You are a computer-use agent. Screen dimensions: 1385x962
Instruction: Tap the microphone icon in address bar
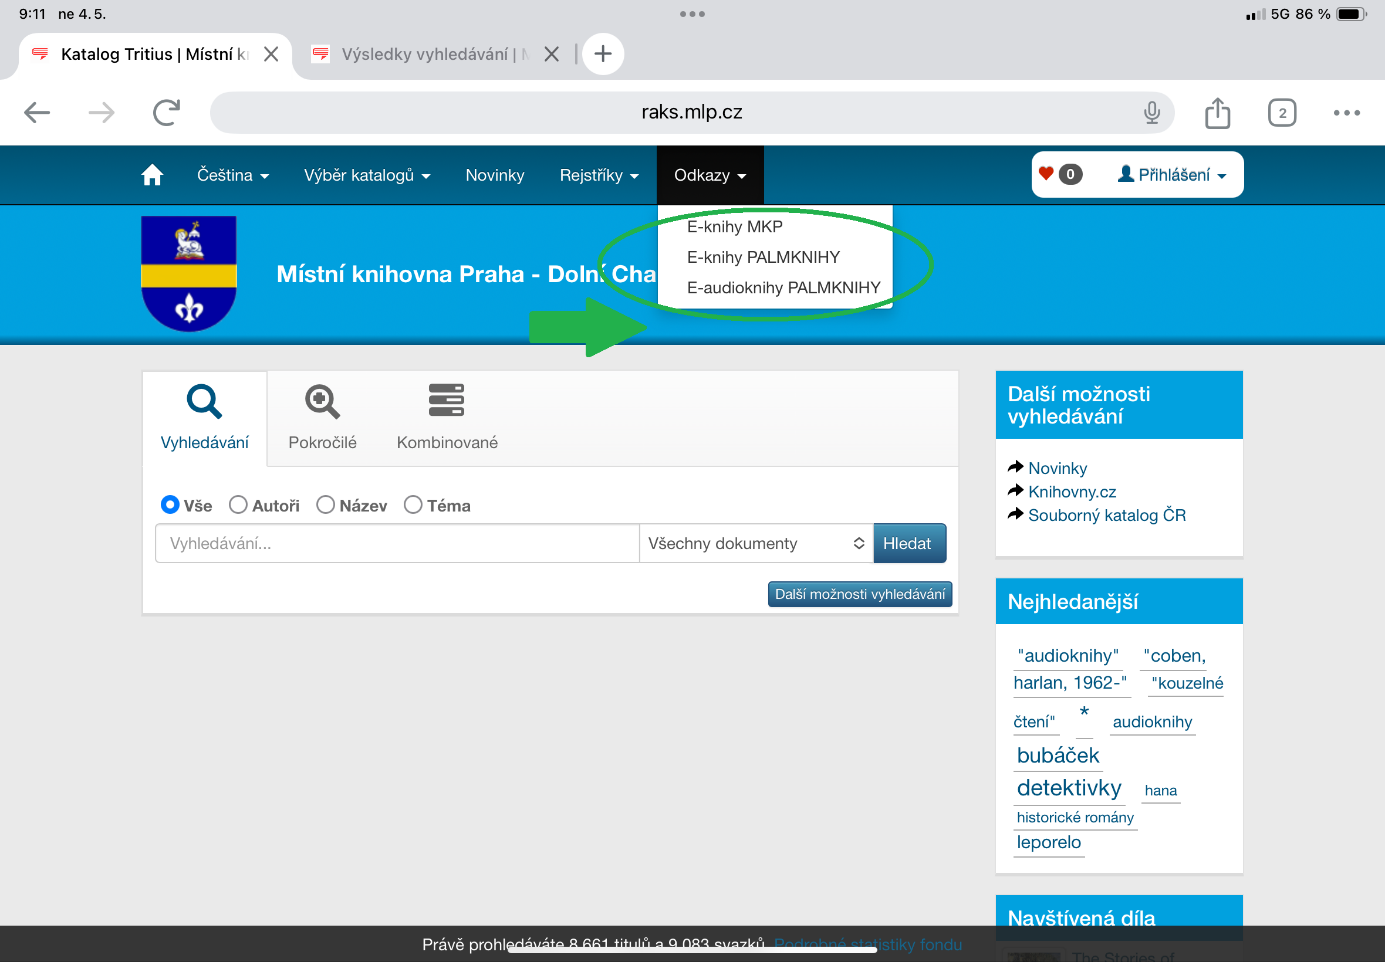(x=1152, y=113)
